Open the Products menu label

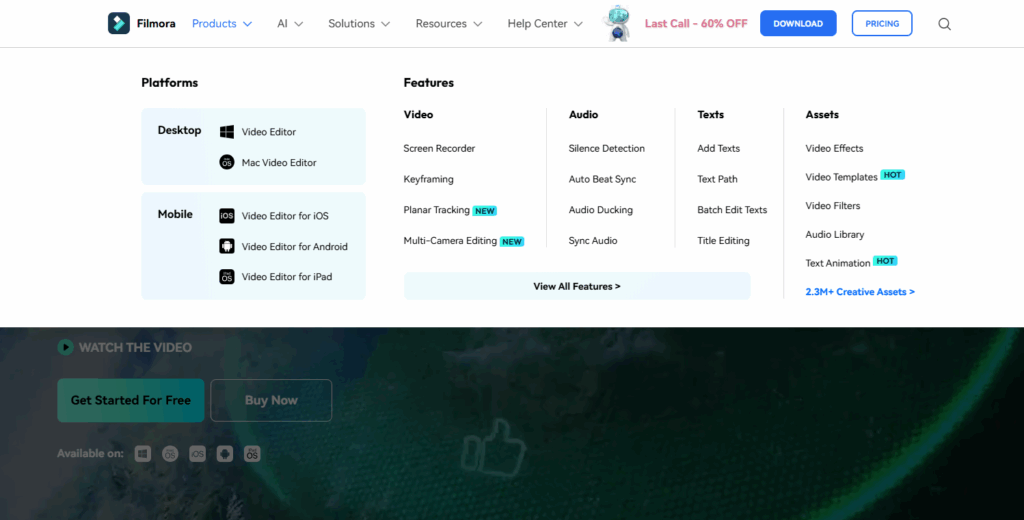tap(214, 24)
